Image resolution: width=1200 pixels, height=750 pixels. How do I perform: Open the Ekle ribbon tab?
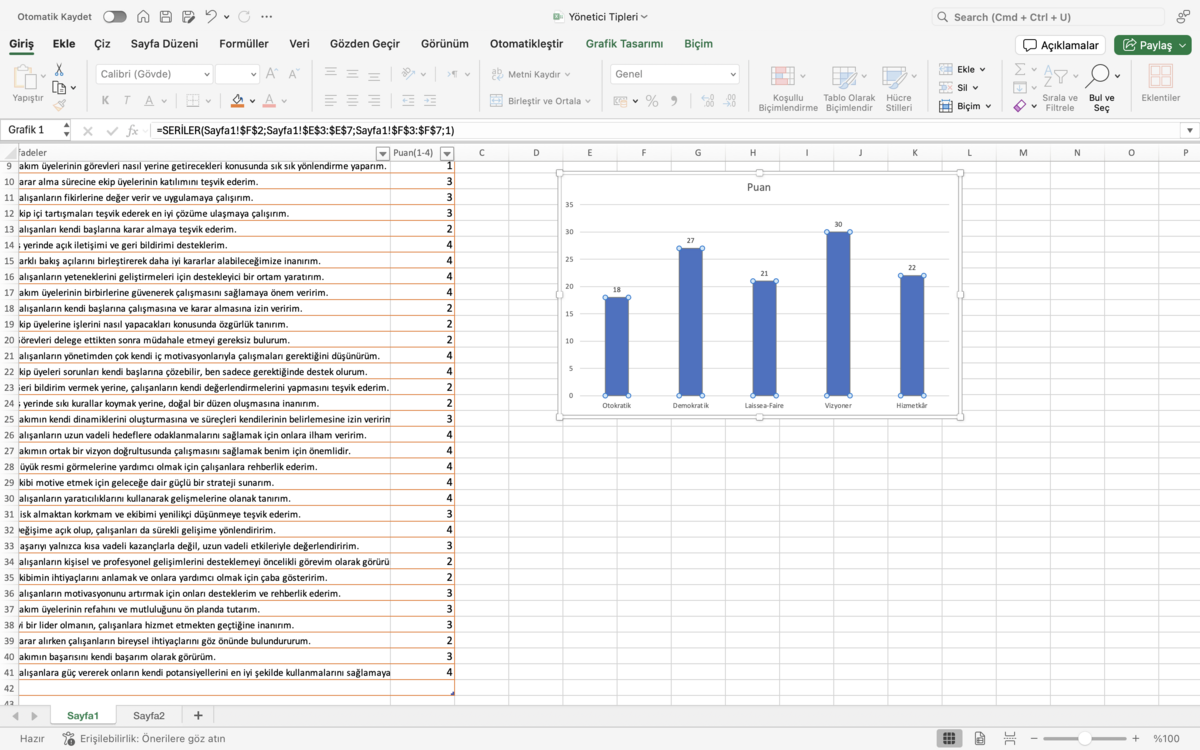pyautogui.click(x=64, y=44)
